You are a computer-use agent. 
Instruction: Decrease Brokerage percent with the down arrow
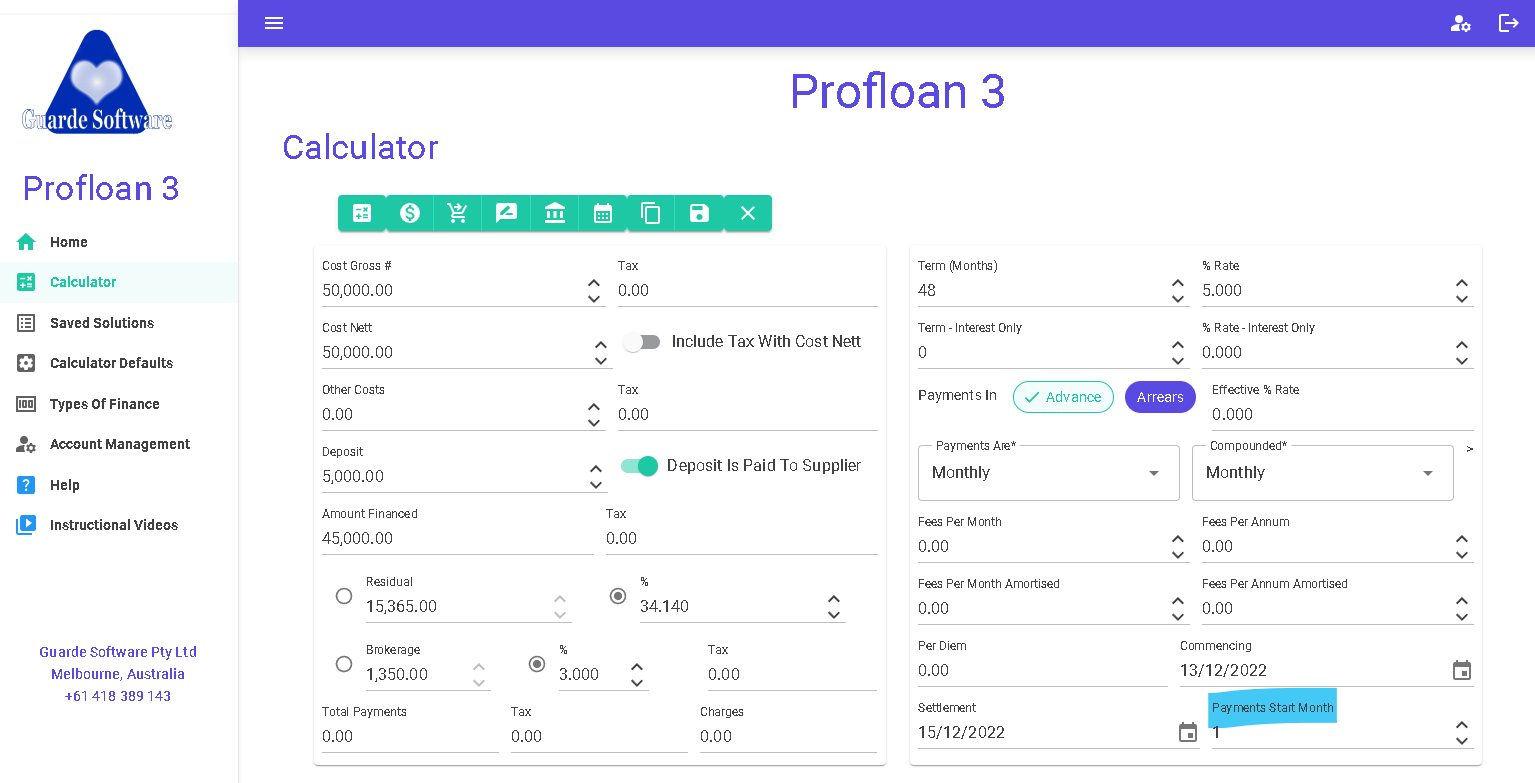click(637, 683)
